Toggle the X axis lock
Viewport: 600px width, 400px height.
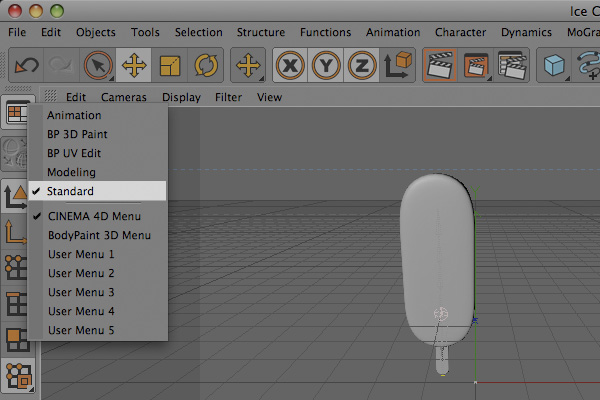(x=290, y=65)
